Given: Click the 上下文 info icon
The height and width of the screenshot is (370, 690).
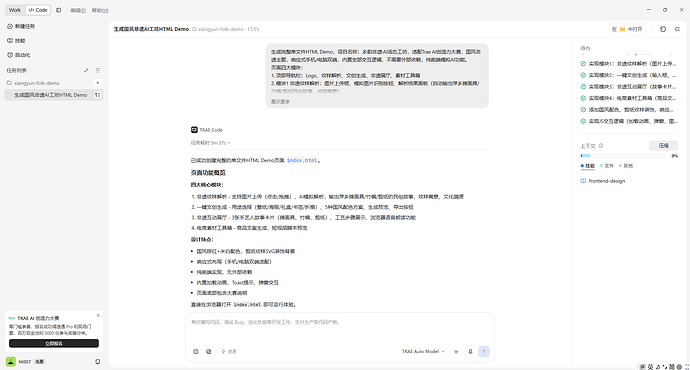Looking at the screenshot, I should point(601,146).
